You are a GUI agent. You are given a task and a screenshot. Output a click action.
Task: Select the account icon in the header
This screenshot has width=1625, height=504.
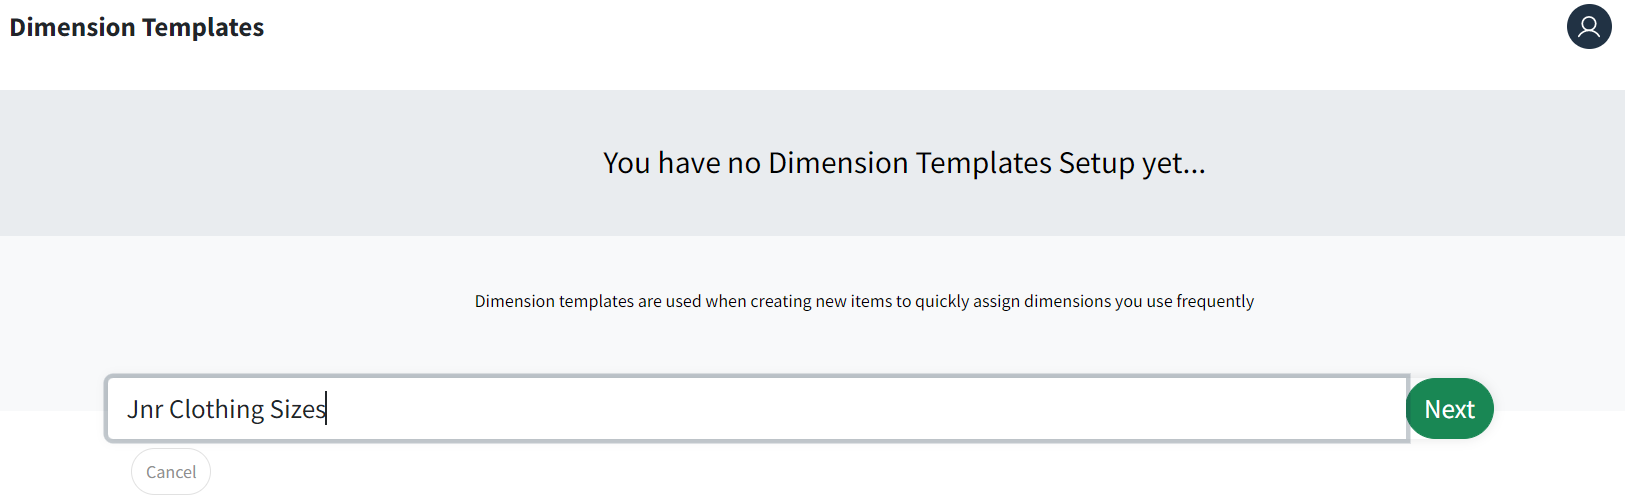pyautogui.click(x=1589, y=26)
